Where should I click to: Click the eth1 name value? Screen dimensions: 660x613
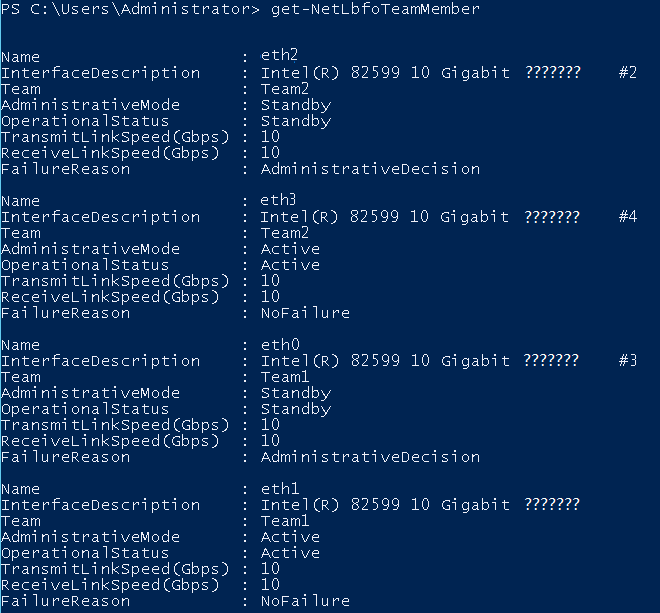(280, 488)
